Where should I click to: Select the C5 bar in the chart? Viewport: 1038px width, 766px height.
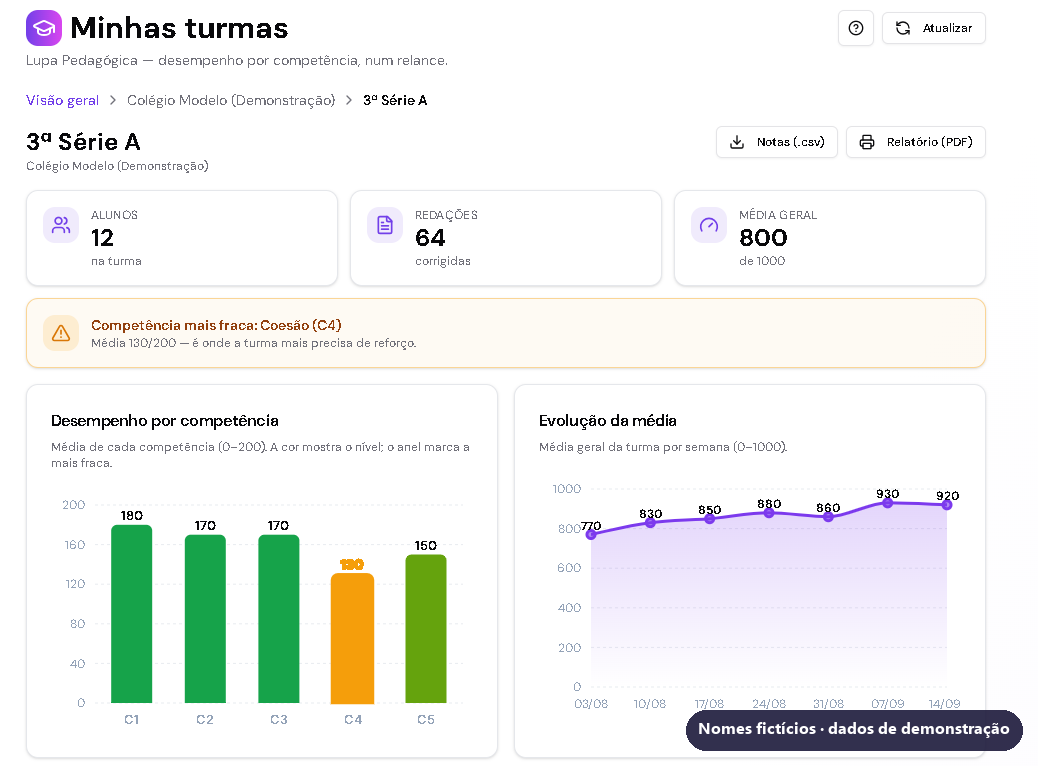pyautogui.click(x=426, y=629)
